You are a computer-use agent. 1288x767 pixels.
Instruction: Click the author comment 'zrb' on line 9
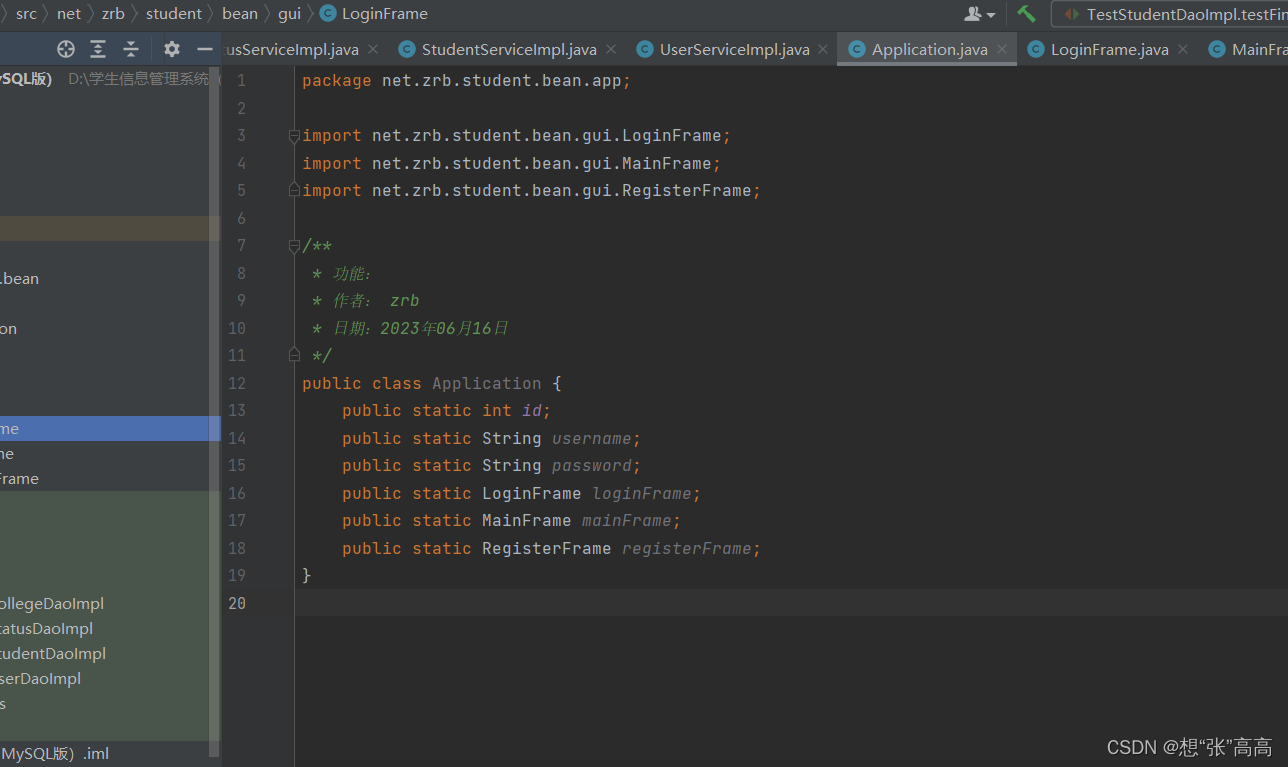(405, 300)
